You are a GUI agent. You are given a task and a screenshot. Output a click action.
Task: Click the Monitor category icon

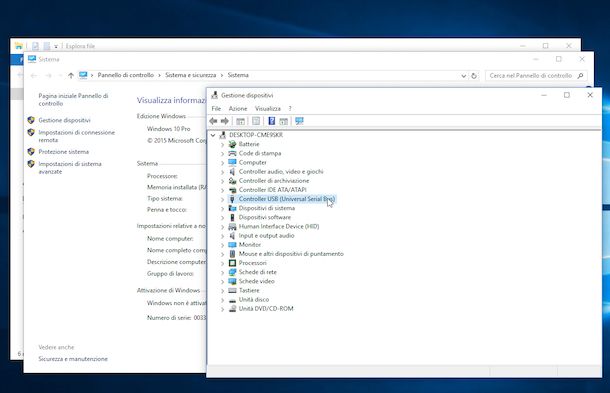[232, 245]
